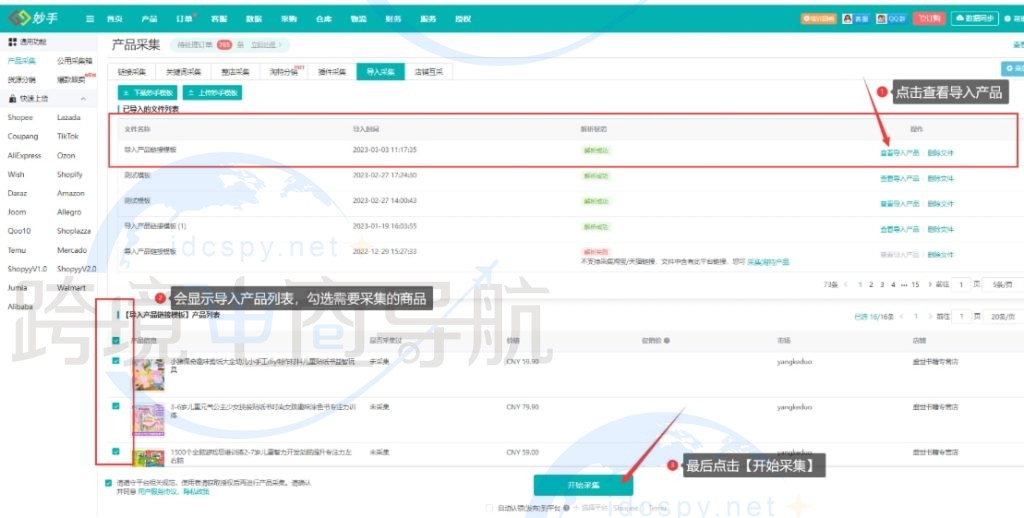
Task: Click the 开始采集 button
Action: 583,485
